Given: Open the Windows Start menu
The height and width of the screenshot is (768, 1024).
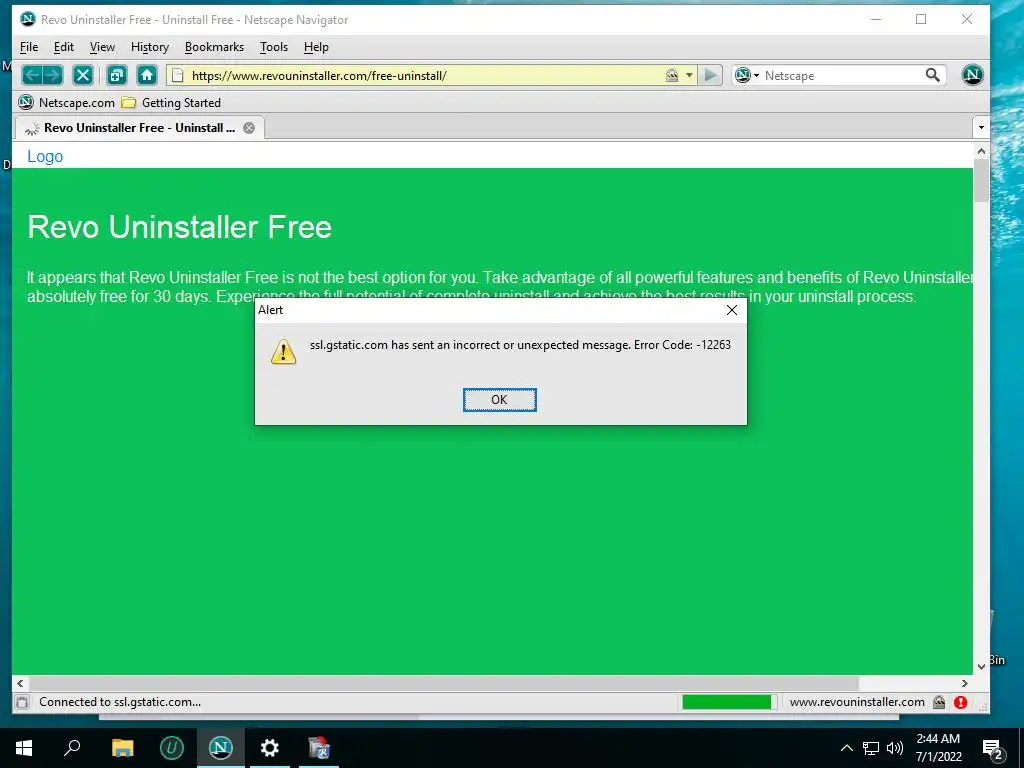Looking at the screenshot, I should 24,748.
